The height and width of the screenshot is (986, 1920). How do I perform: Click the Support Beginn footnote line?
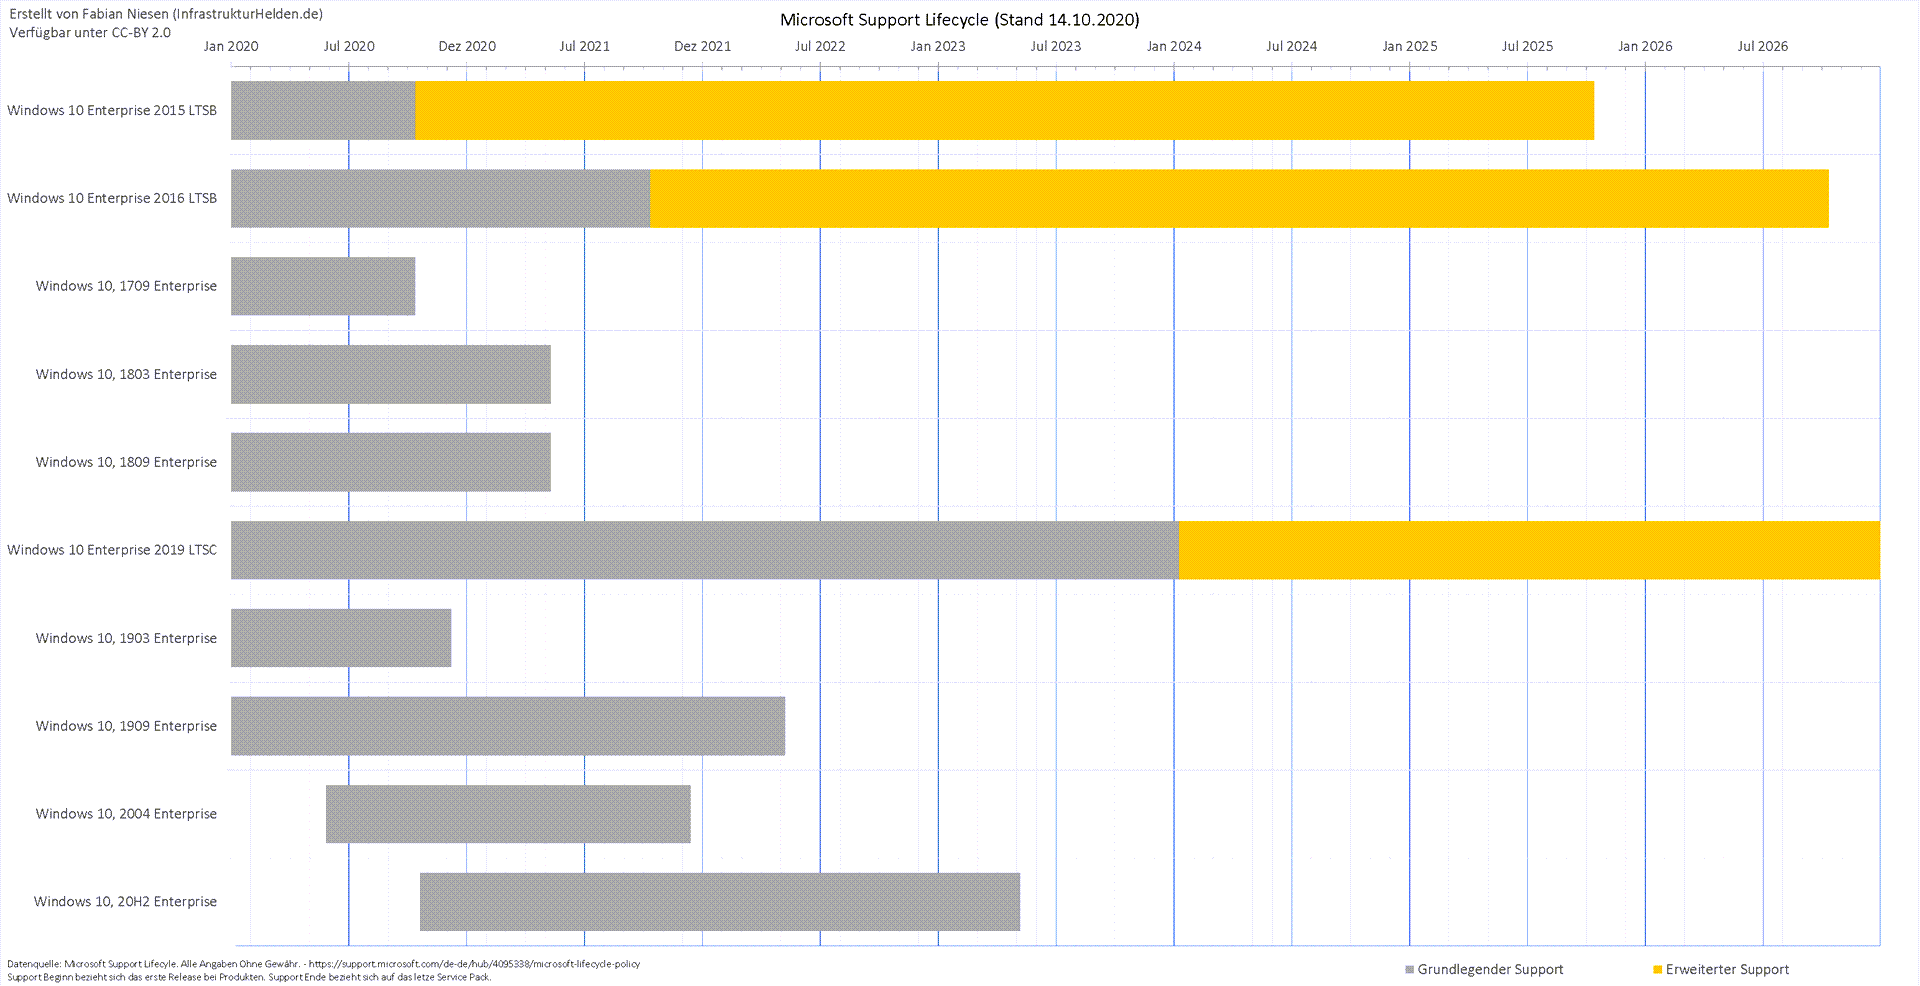click(x=249, y=978)
